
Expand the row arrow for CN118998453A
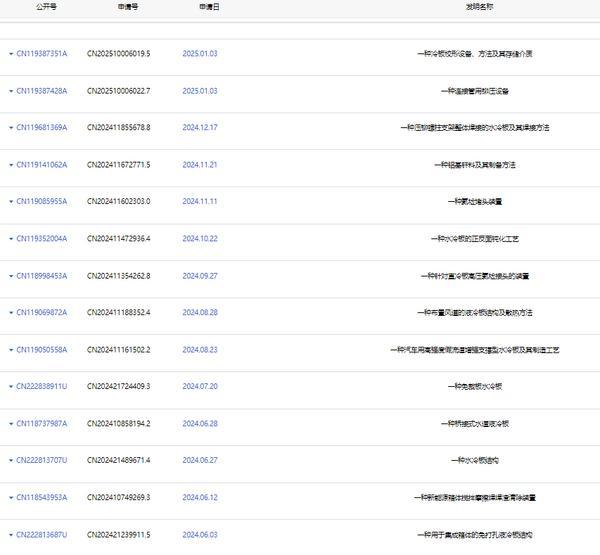(x=11, y=276)
